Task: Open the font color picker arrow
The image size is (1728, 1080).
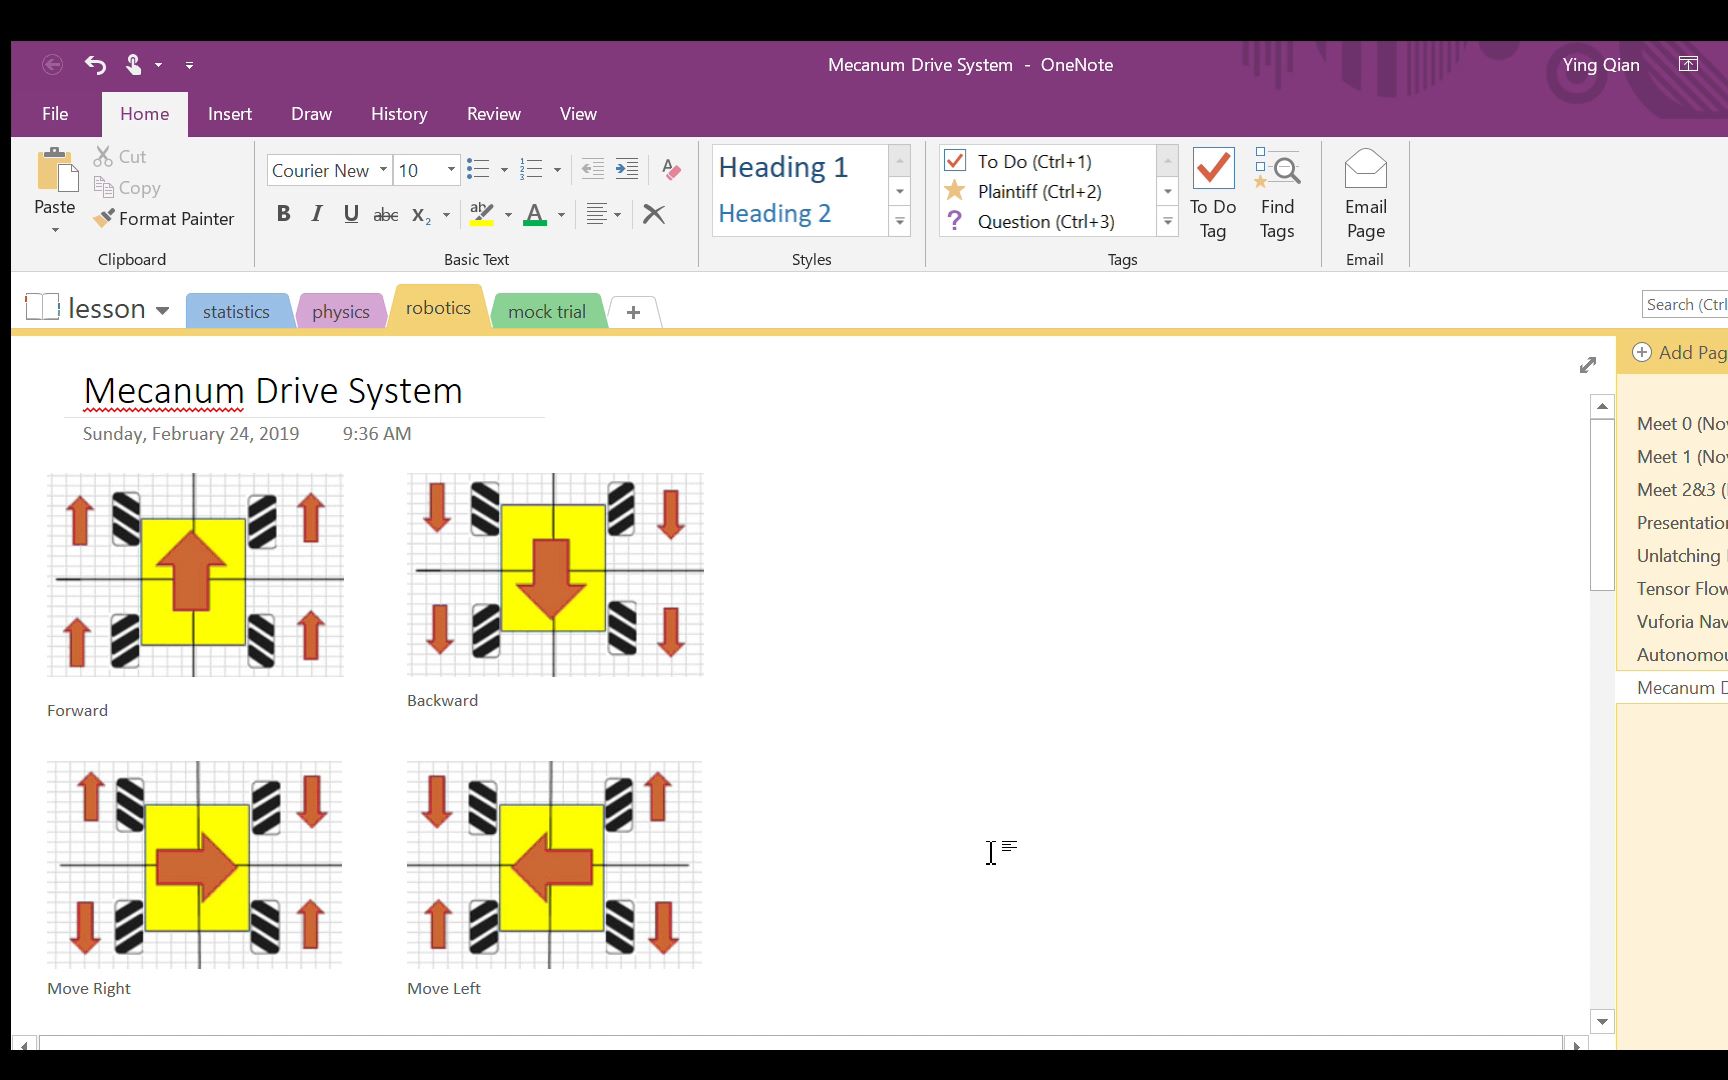Action: (560, 214)
